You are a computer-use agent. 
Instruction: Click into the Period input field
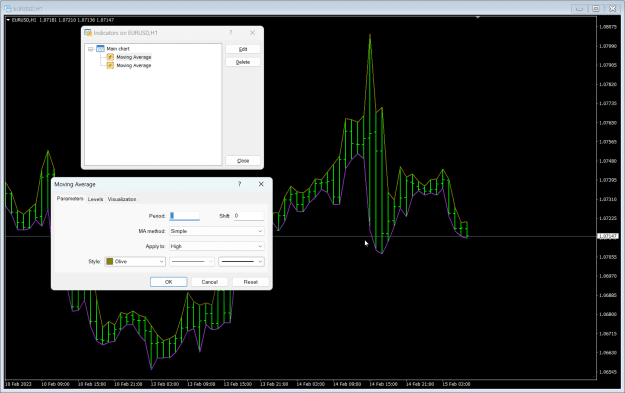(185, 216)
